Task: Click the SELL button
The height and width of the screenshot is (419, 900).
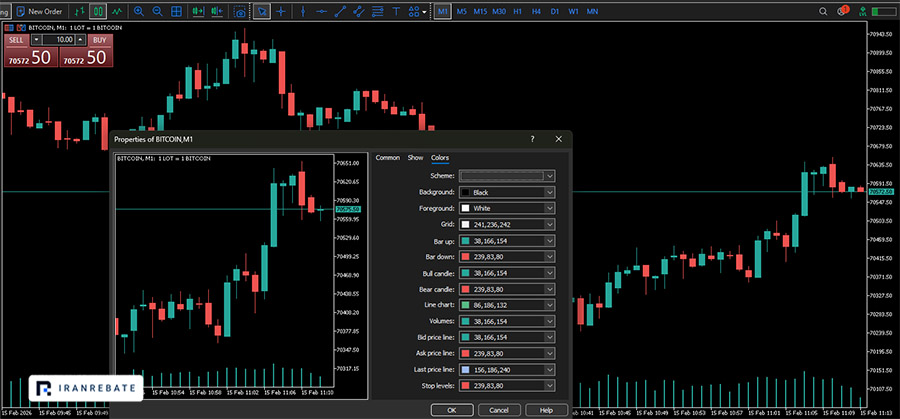Action: tap(16, 40)
